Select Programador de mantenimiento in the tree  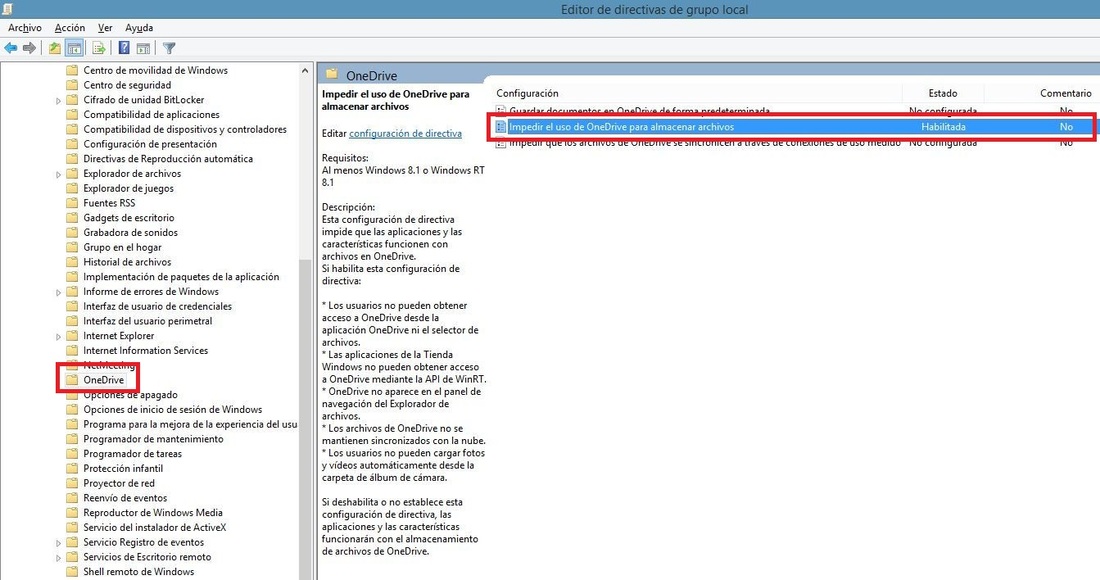coord(153,438)
